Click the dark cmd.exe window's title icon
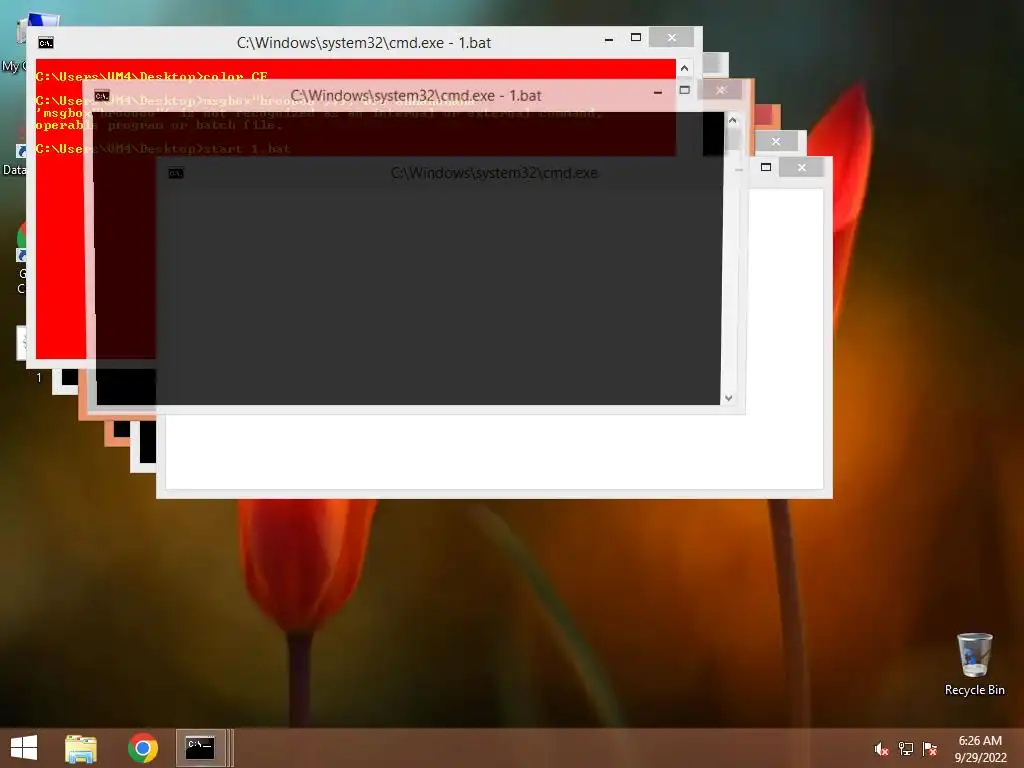 pyautogui.click(x=176, y=173)
